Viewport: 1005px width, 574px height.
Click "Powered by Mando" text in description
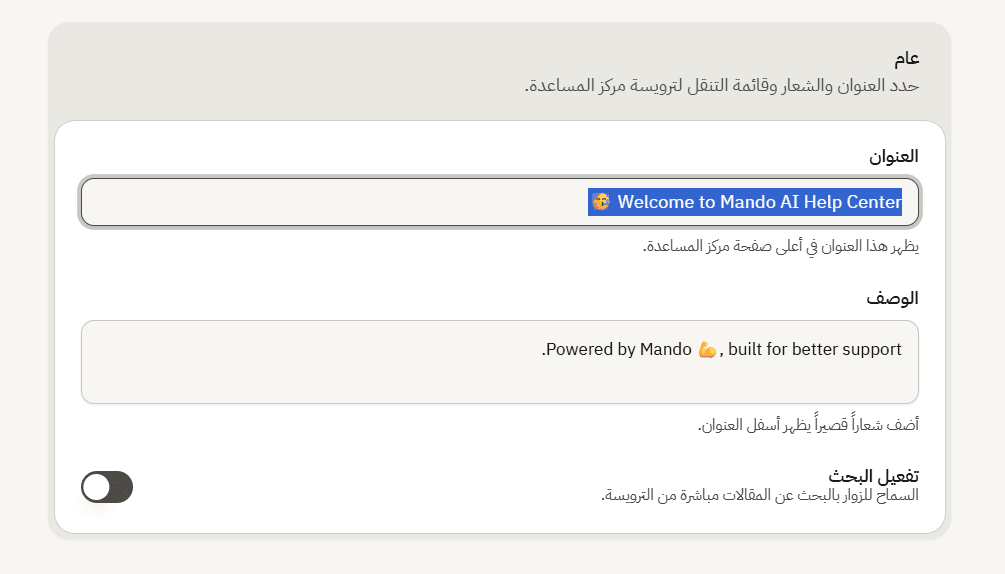[619, 349]
